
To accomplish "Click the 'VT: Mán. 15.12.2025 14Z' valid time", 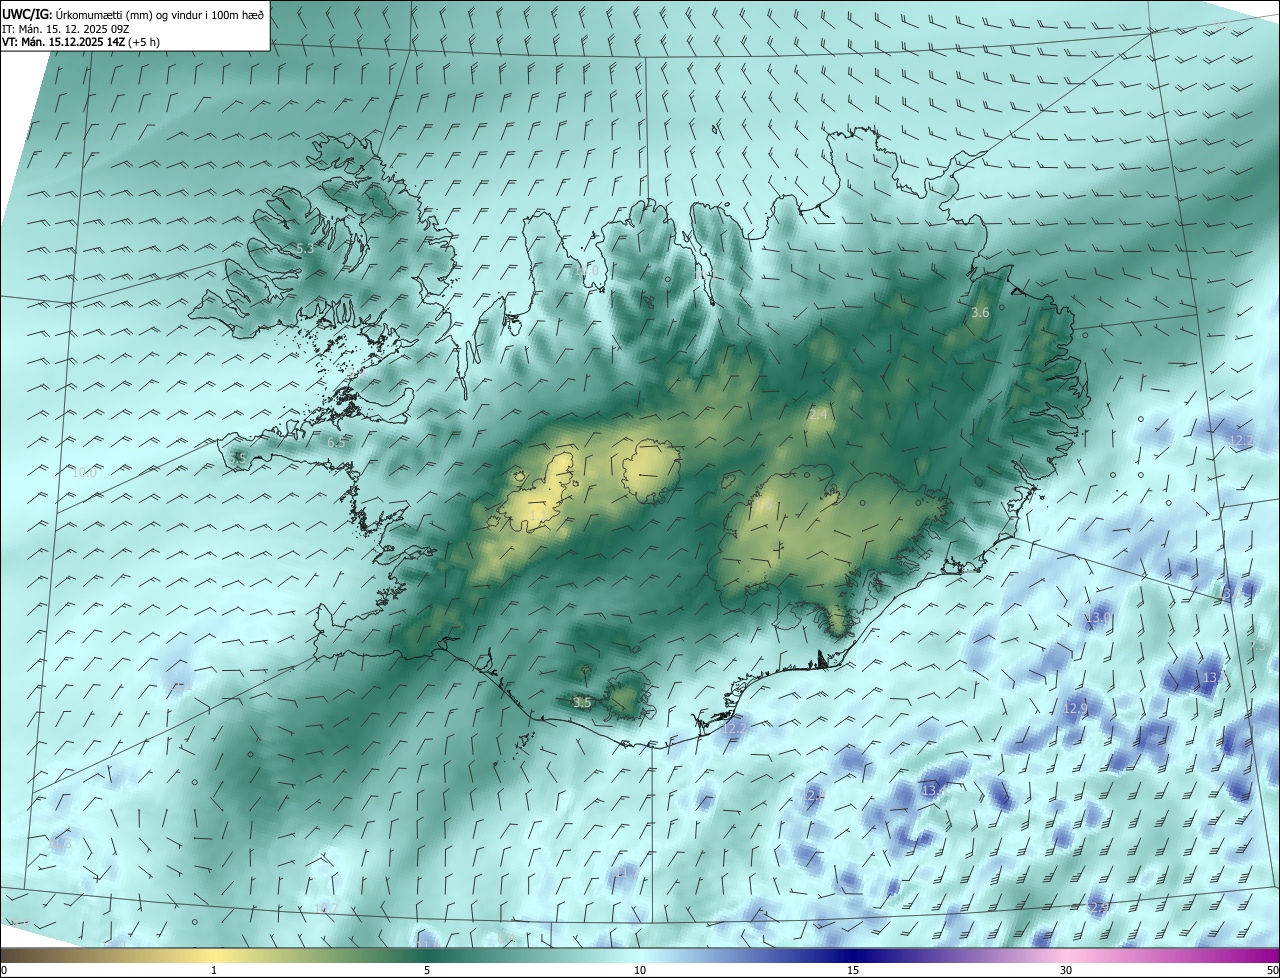I will 62,42.
